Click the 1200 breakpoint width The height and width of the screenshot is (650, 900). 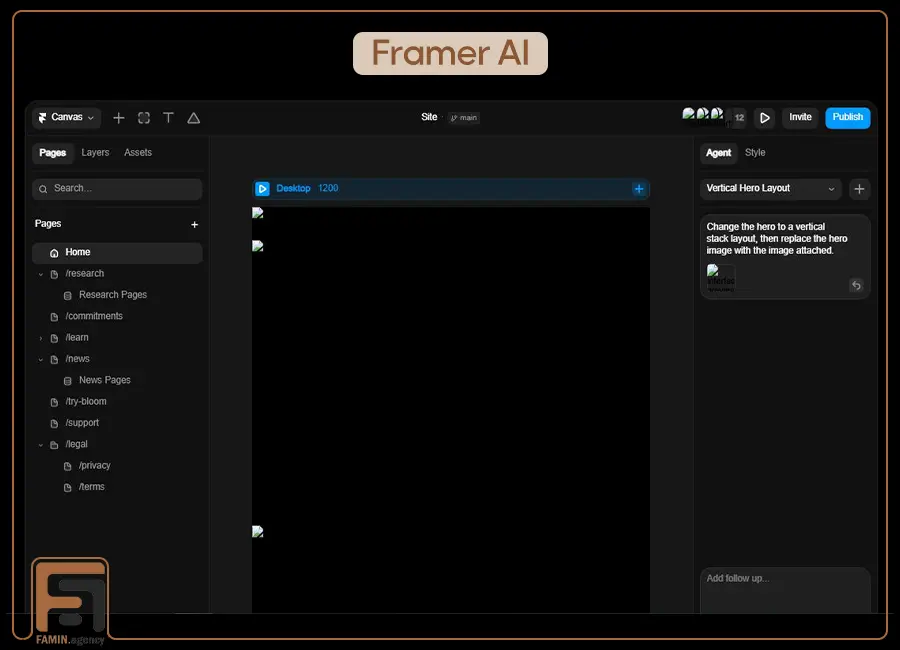click(x=328, y=188)
